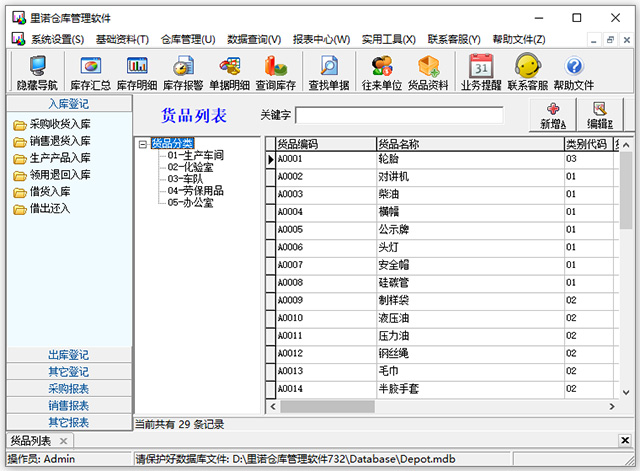The image size is (640, 471).
Task: Expand the 销售报表 navigation section
Action: pyautogui.click(x=69, y=406)
